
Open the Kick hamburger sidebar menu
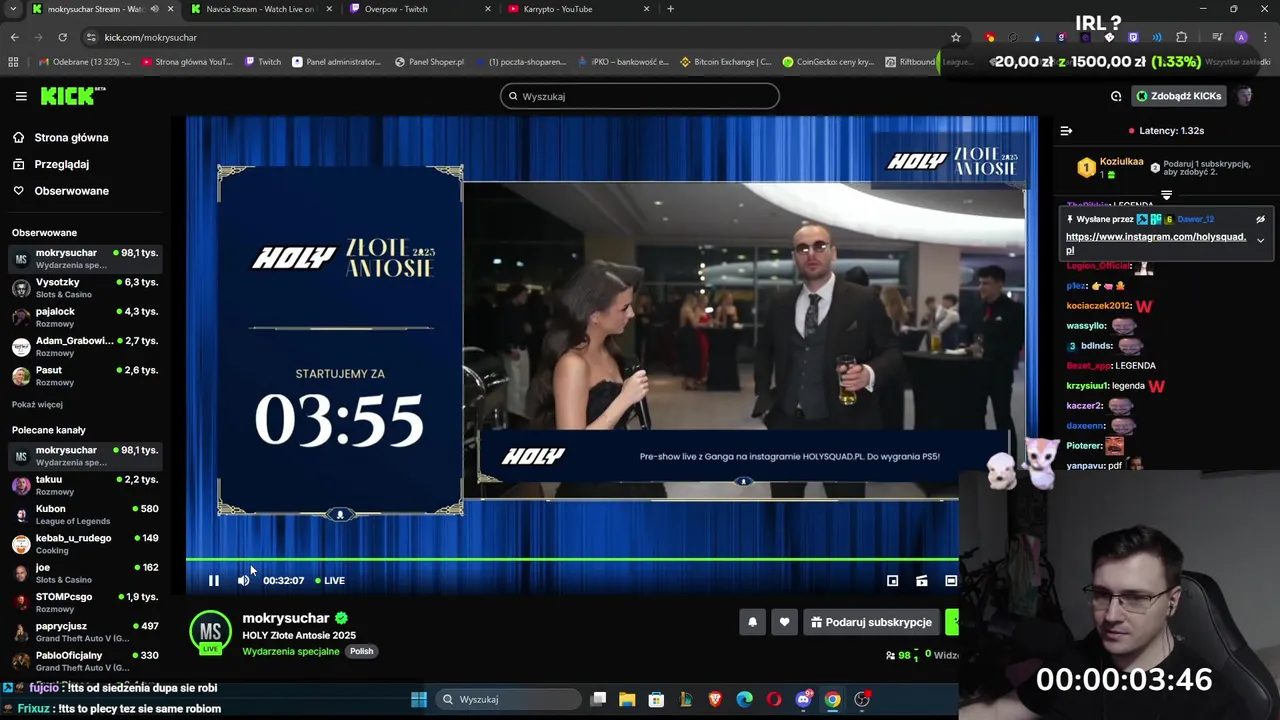21,96
